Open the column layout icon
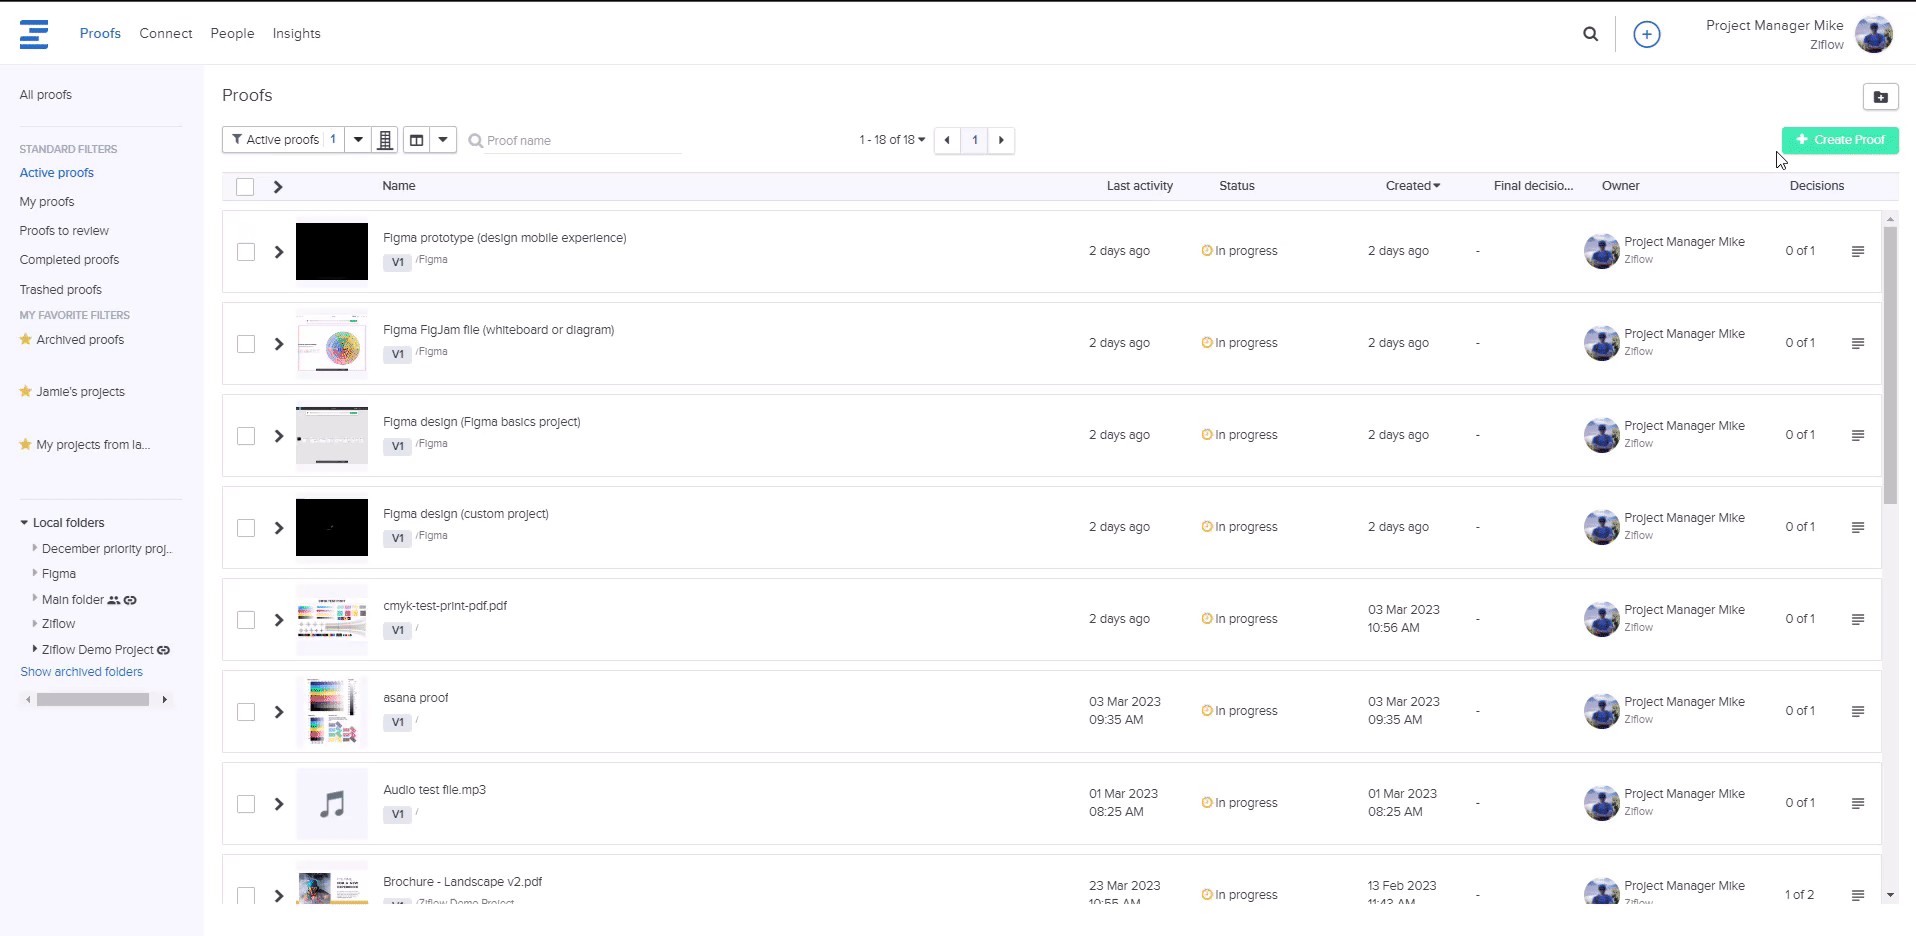 pyautogui.click(x=417, y=140)
